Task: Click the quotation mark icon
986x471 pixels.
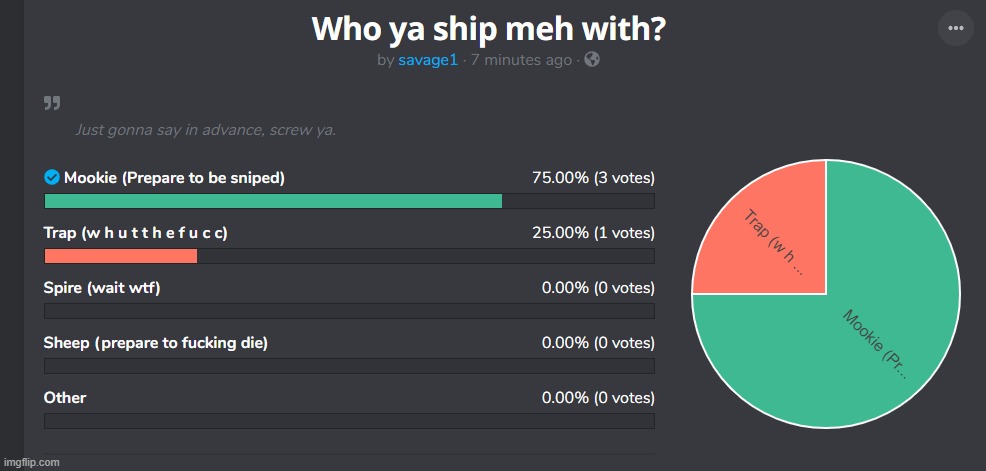Action: [x=52, y=103]
